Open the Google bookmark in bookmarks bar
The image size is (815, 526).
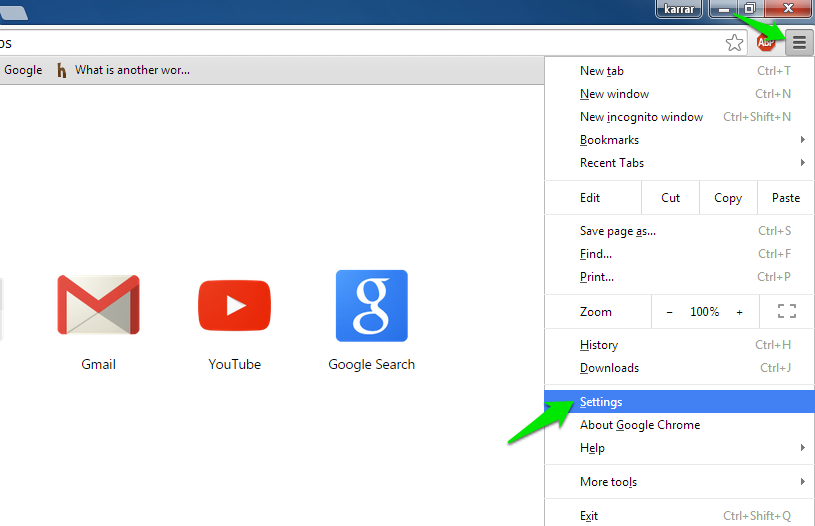(23, 70)
